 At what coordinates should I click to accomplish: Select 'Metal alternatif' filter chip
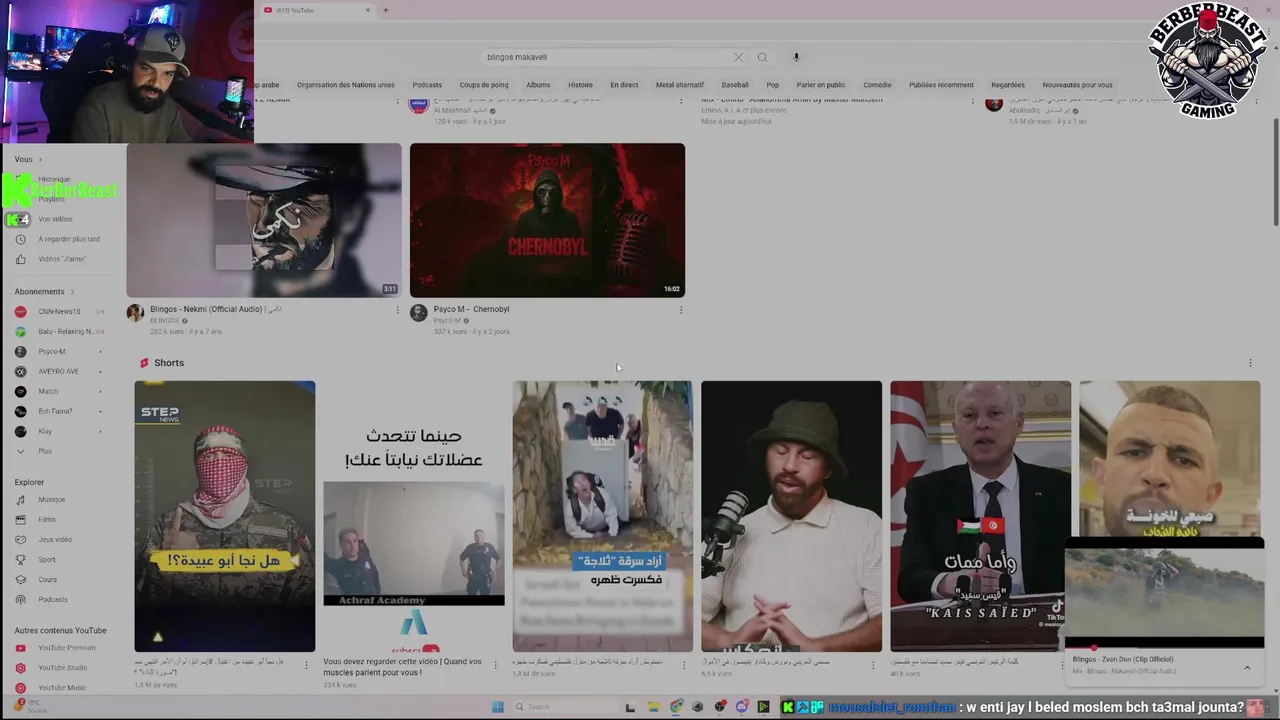point(680,85)
